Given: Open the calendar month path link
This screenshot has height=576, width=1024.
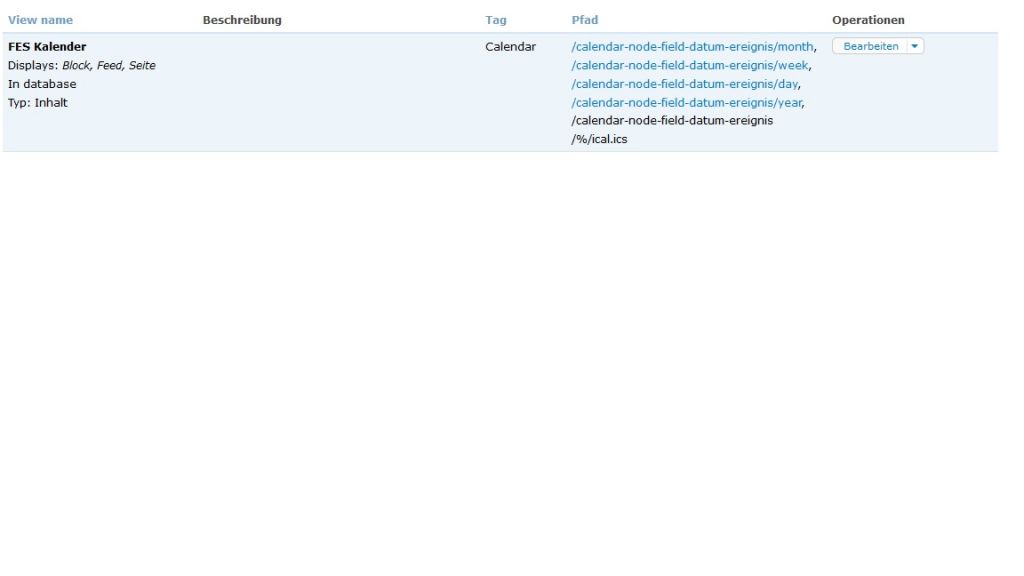Looking at the screenshot, I should (x=693, y=47).
